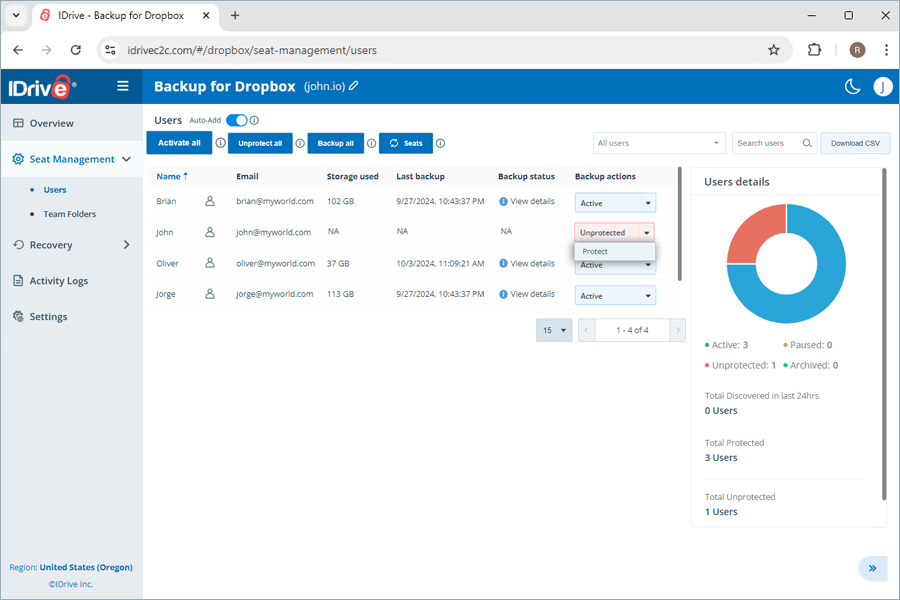This screenshot has height=600, width=900.
Task: Toggle dark mode with the moon icon
Action: 852,86
